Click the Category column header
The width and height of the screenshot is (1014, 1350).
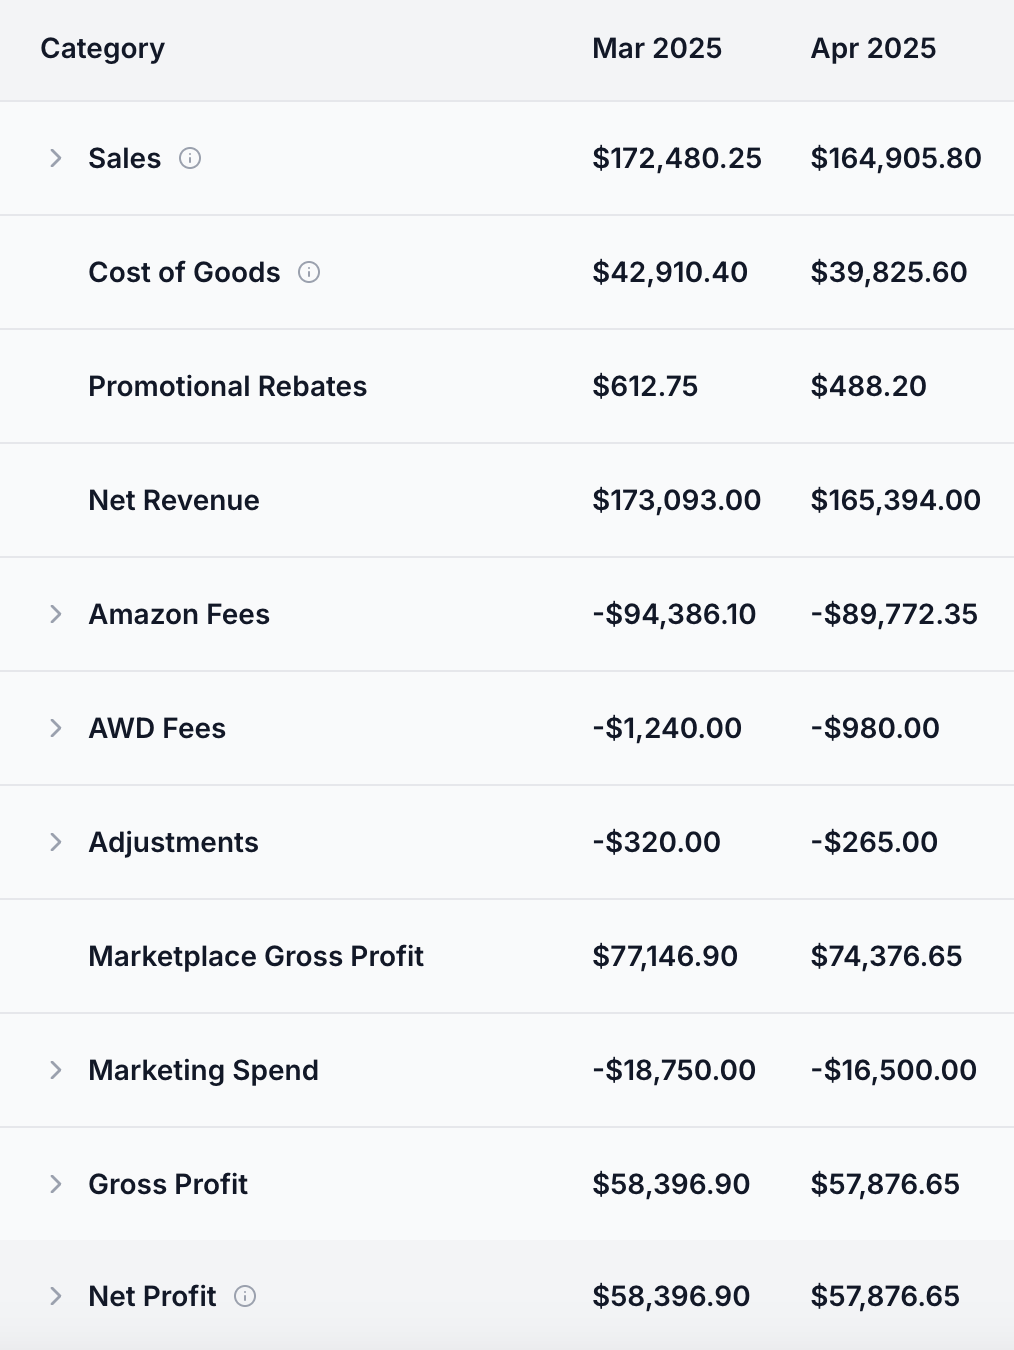coord(102,48)
